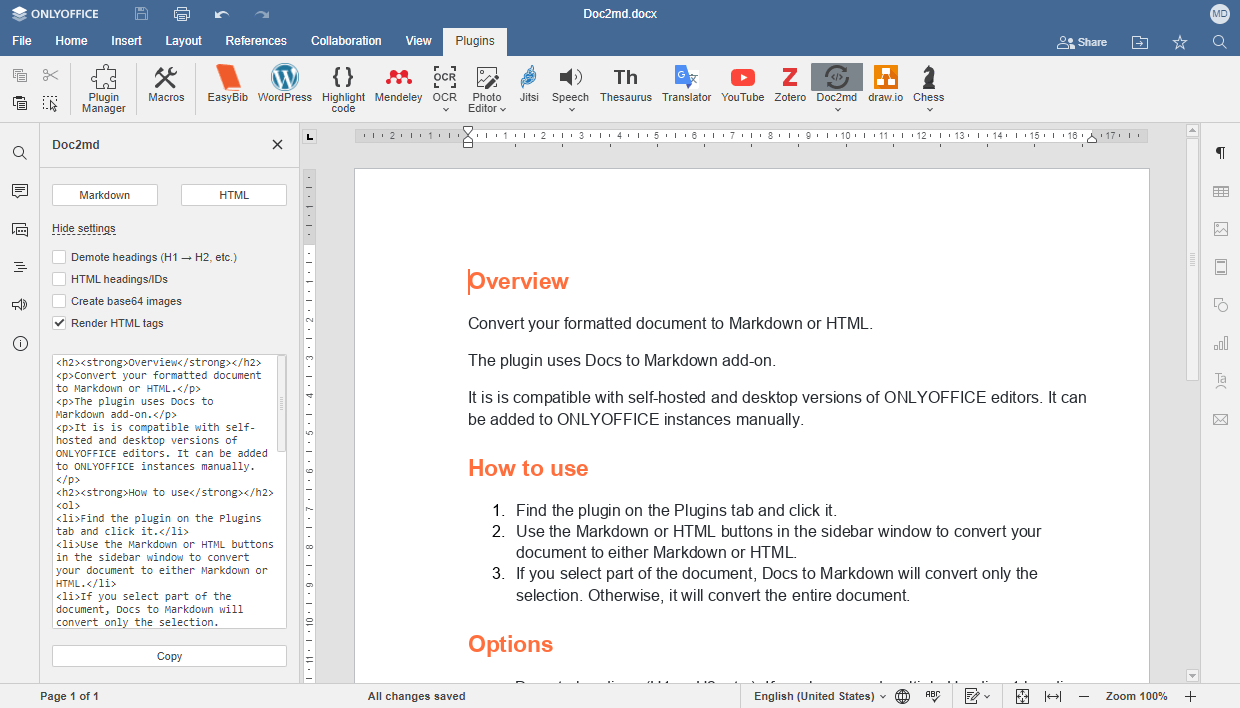Viewport: 1240px width, 708px height.
Task: Open Shape settings in right sidebar
Action: (1221, 305)
